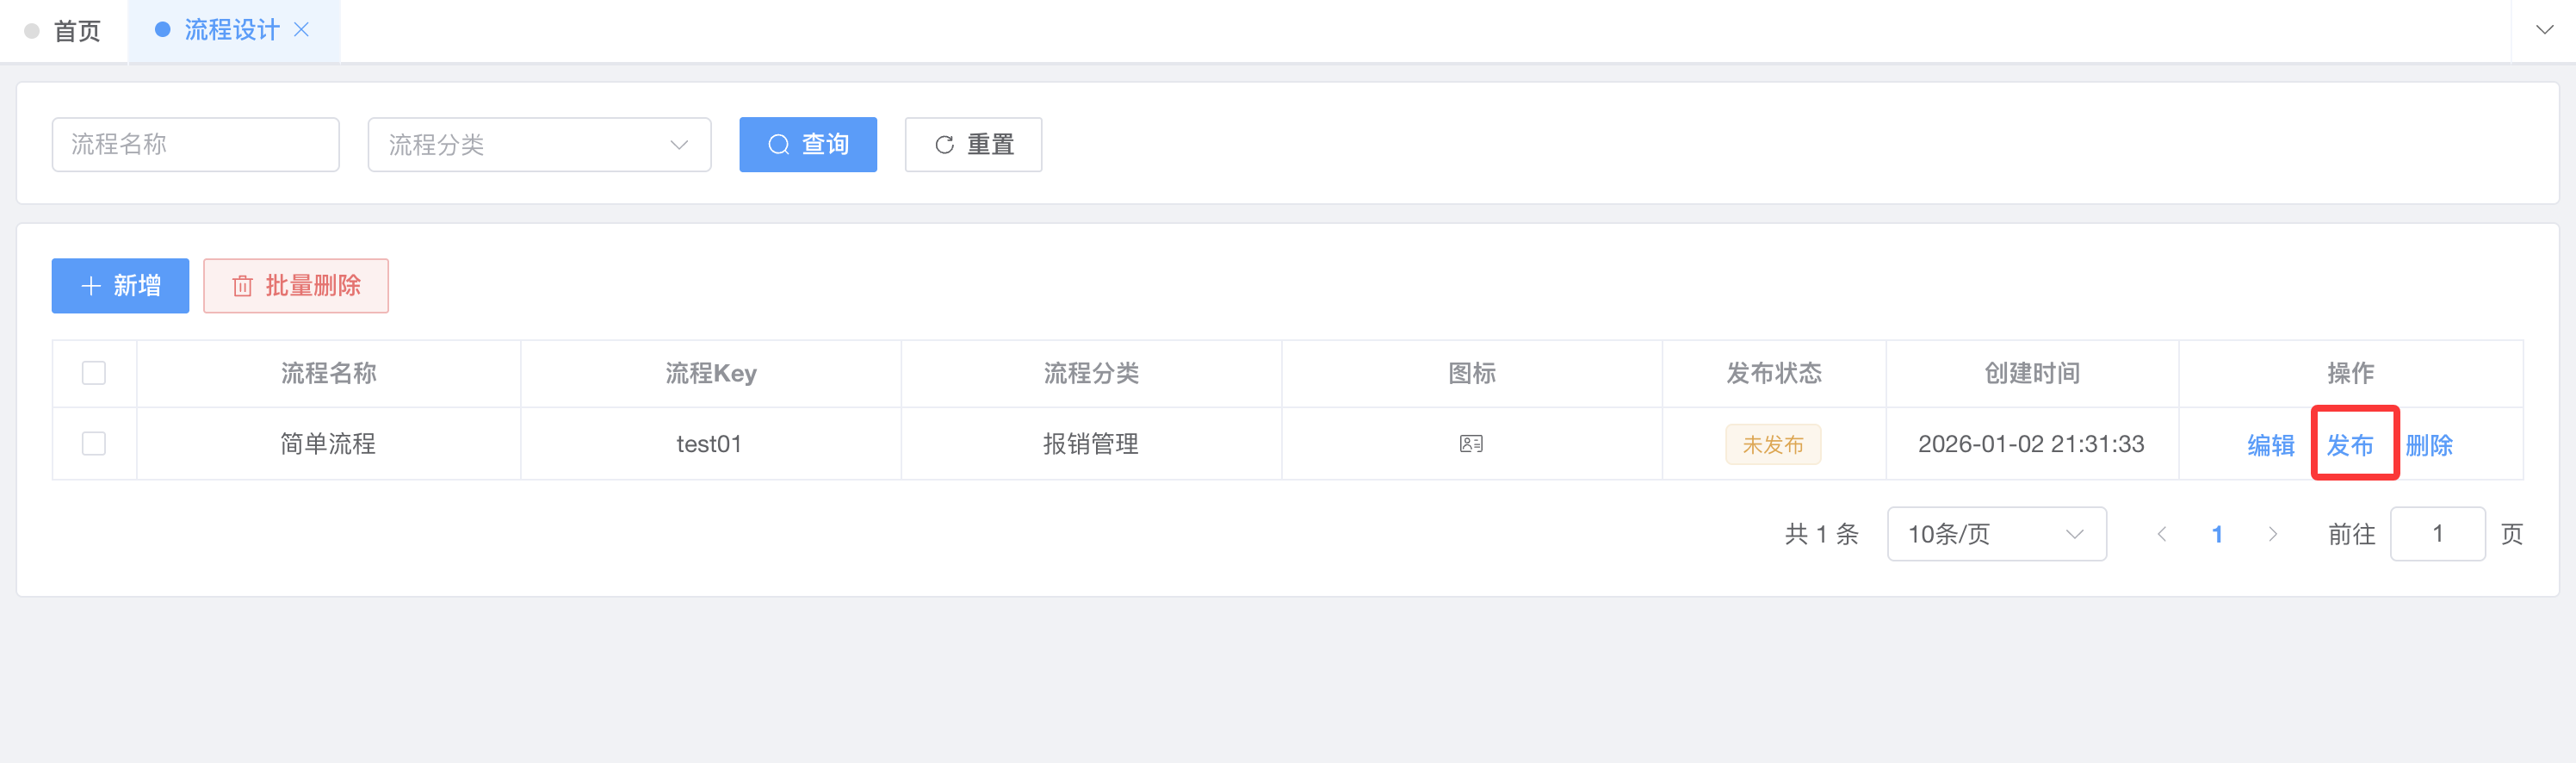2576x763 pixels.
Task: Check the 简单流程 row checkbox
Action: pos(94,443)
